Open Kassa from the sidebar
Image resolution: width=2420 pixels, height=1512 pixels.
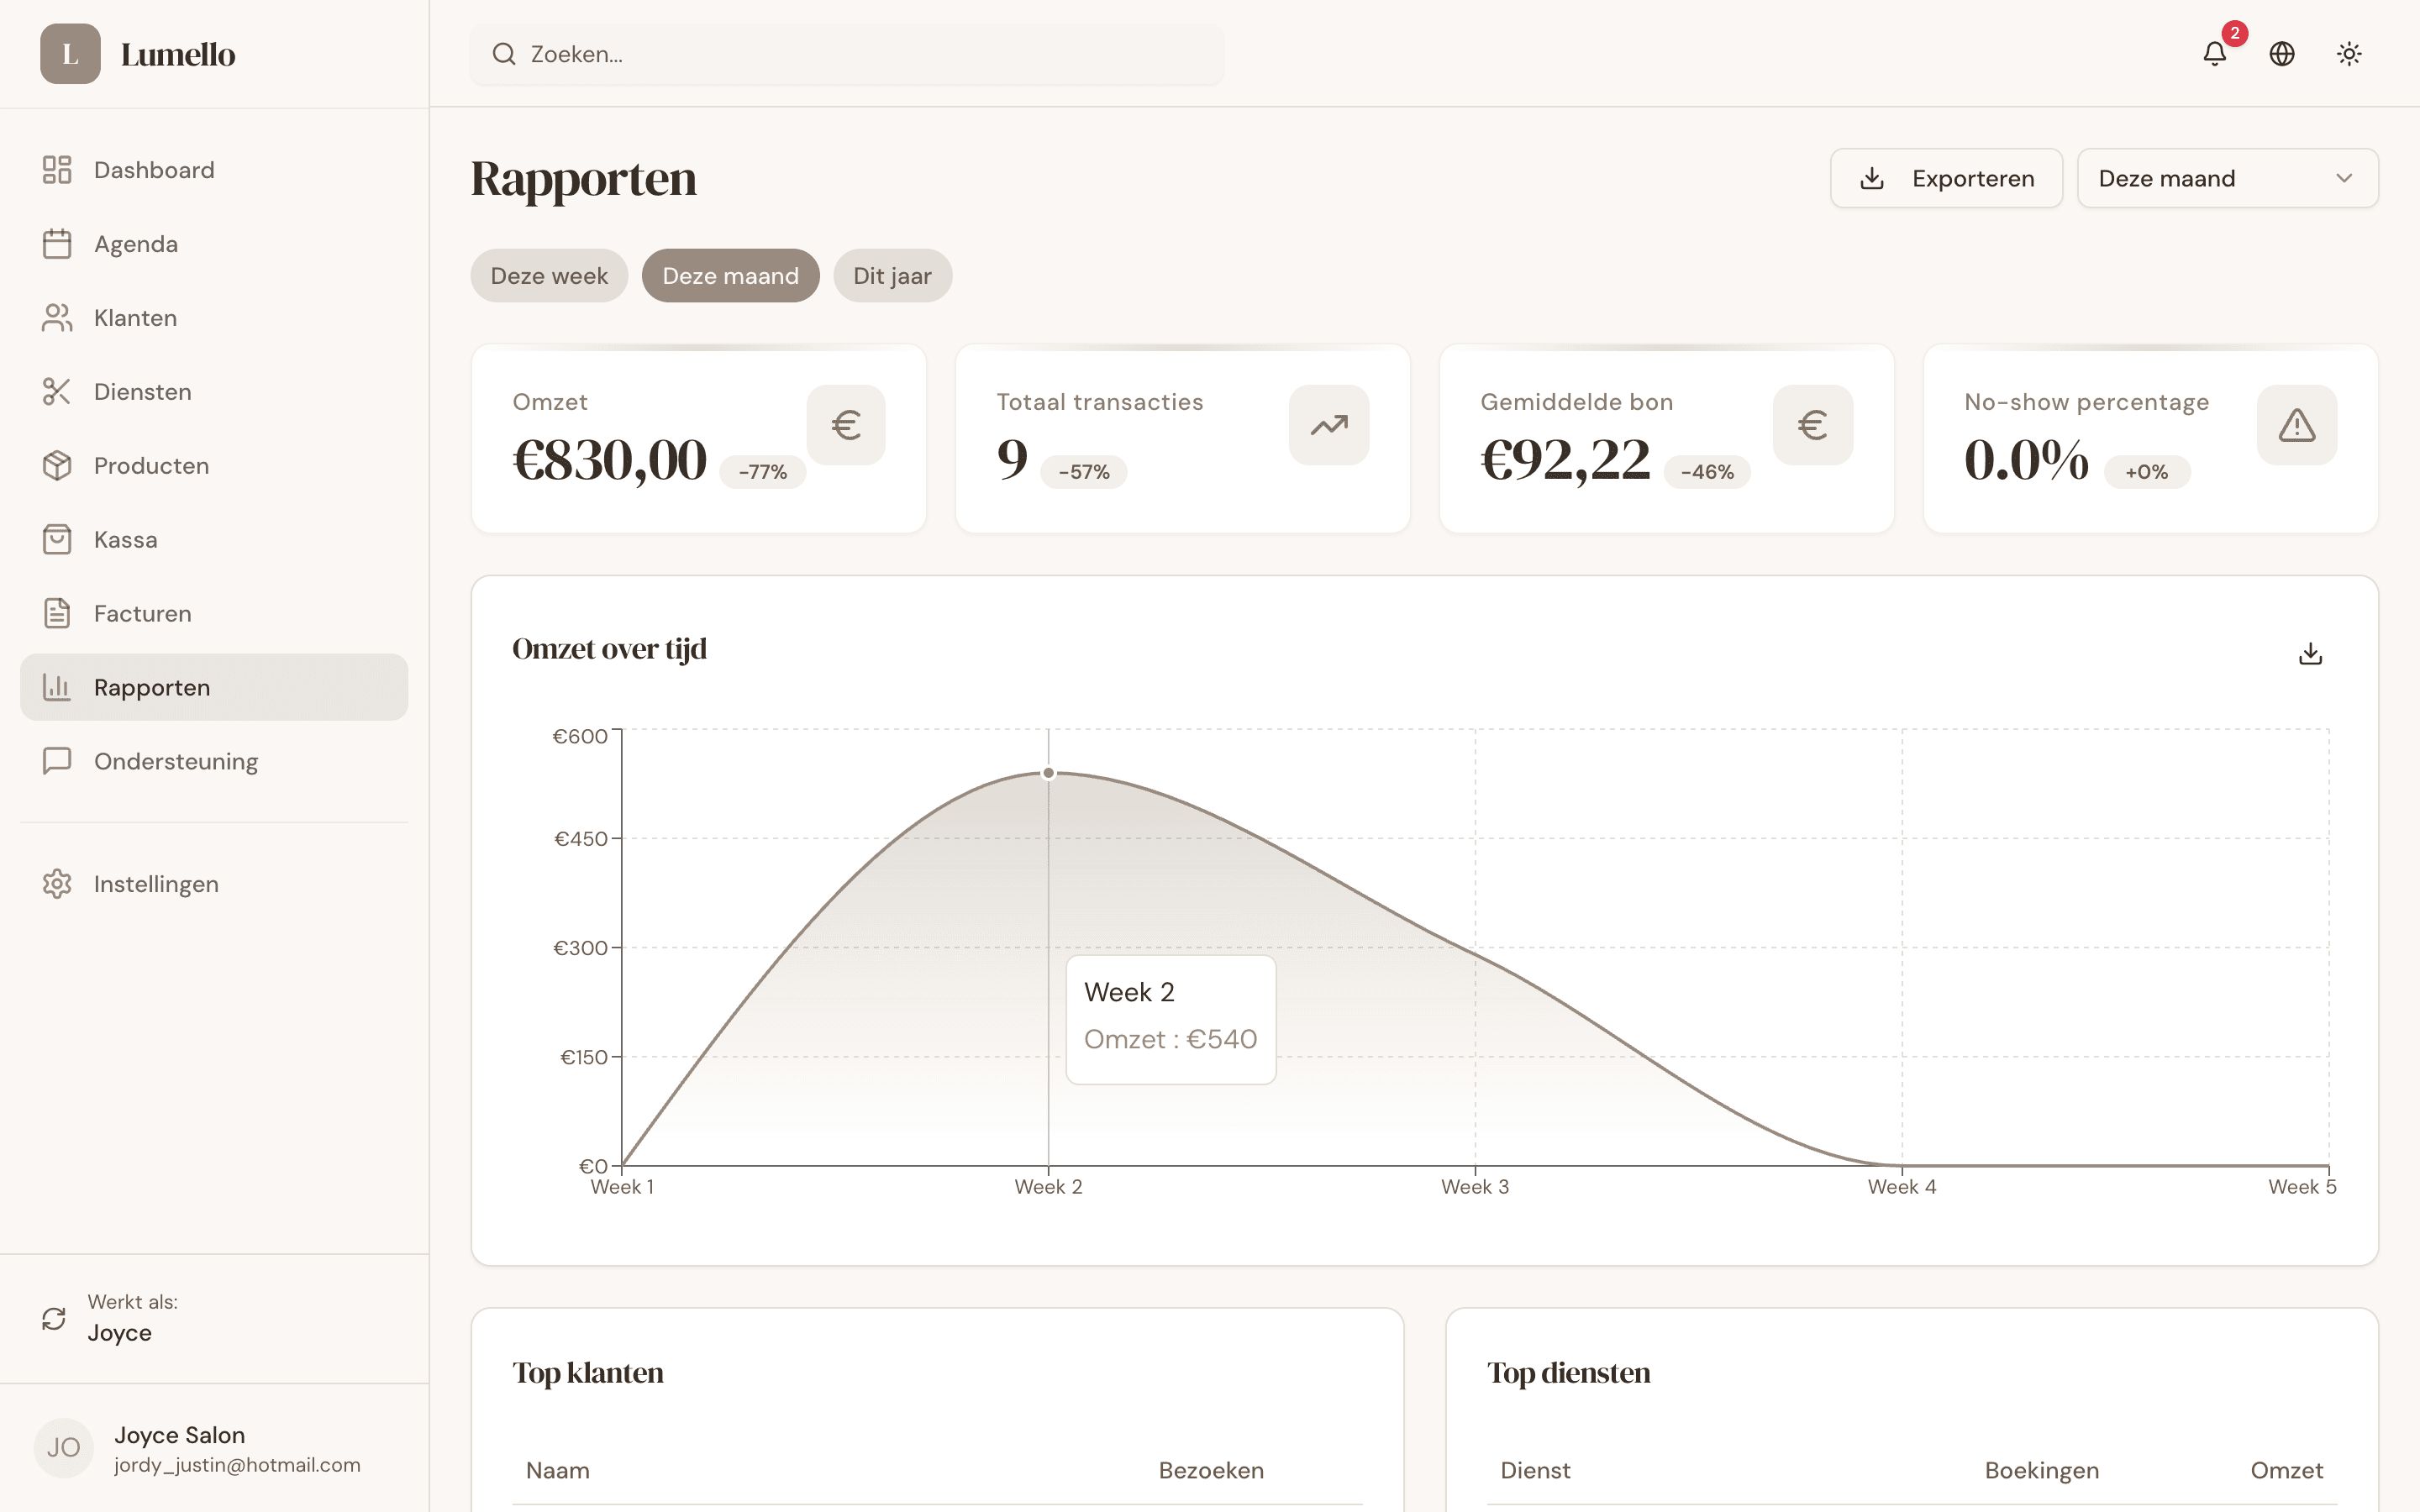pos(126,540)
